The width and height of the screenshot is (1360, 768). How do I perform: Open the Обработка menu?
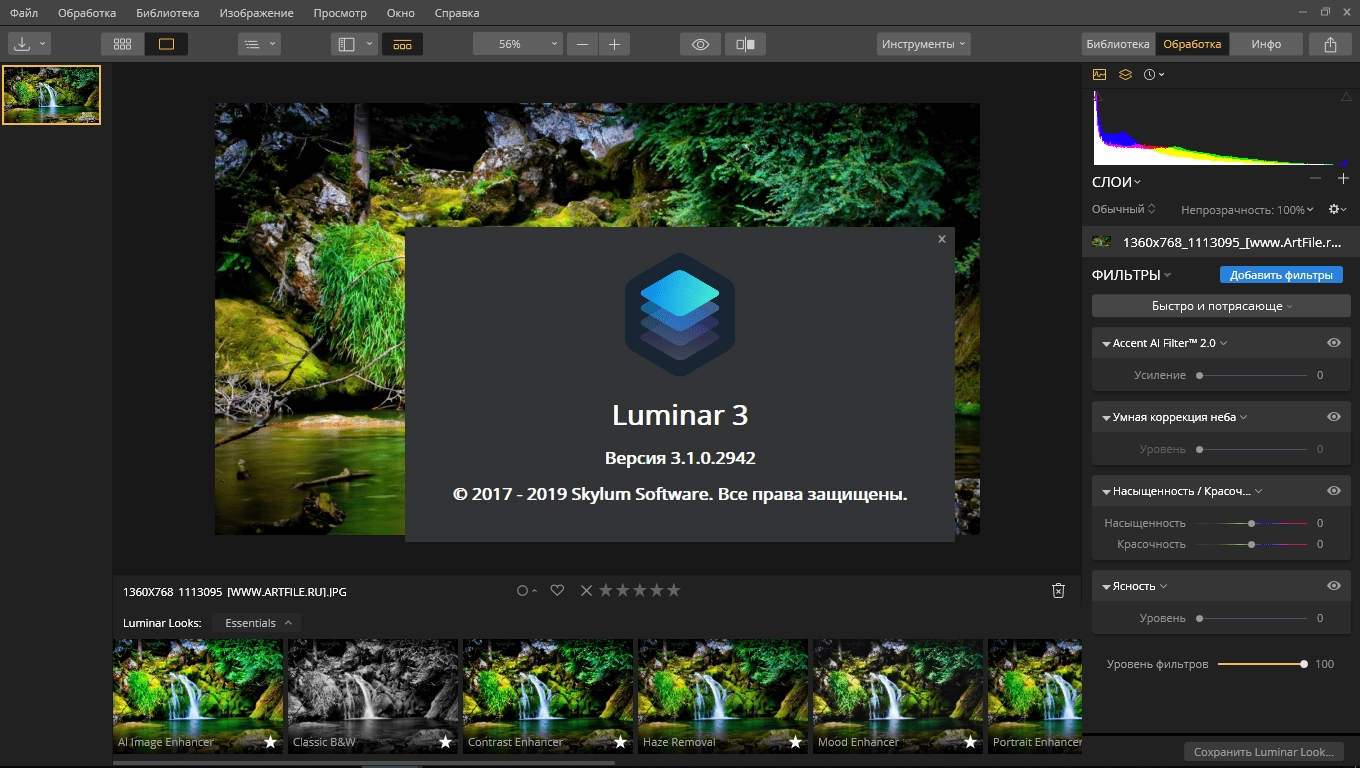[87, 13]
